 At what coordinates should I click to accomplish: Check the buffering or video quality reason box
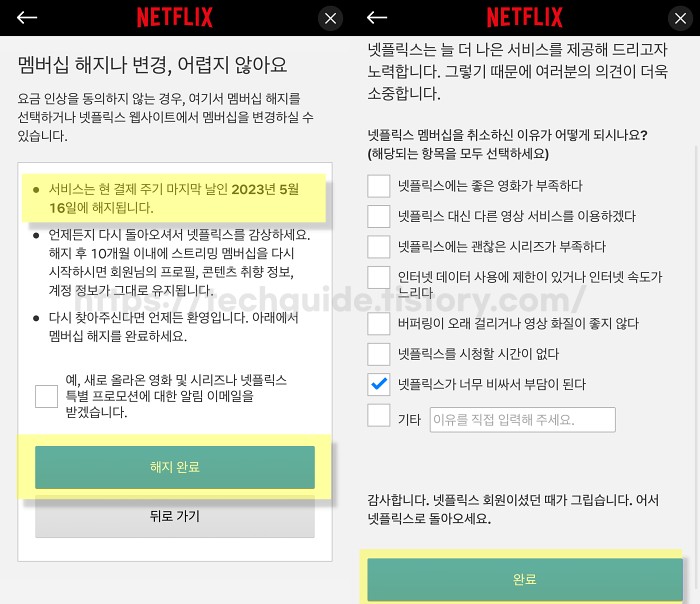point(379,323)
